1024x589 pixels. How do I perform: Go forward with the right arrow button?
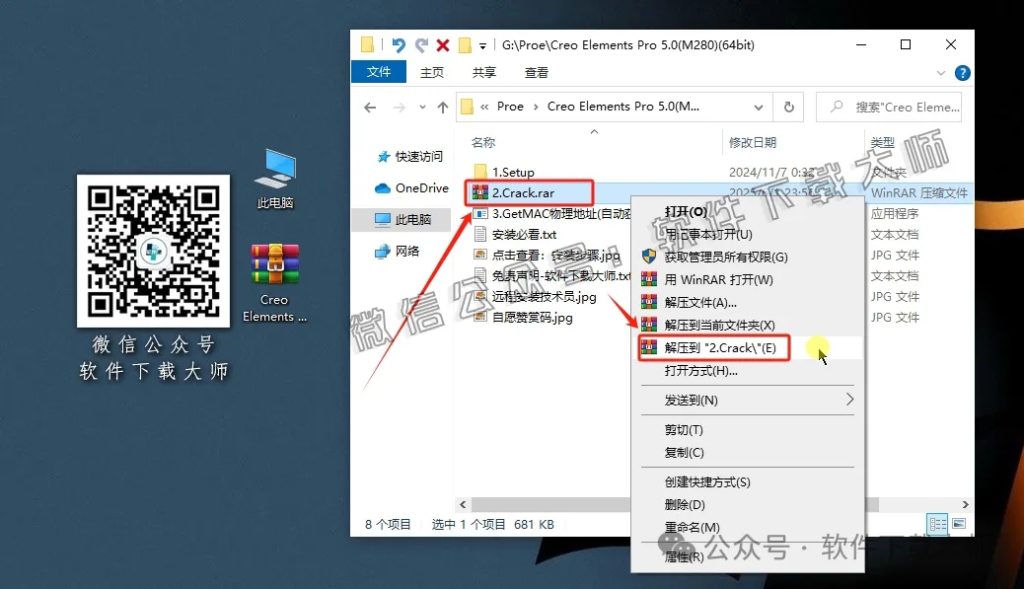coord(399,107)
